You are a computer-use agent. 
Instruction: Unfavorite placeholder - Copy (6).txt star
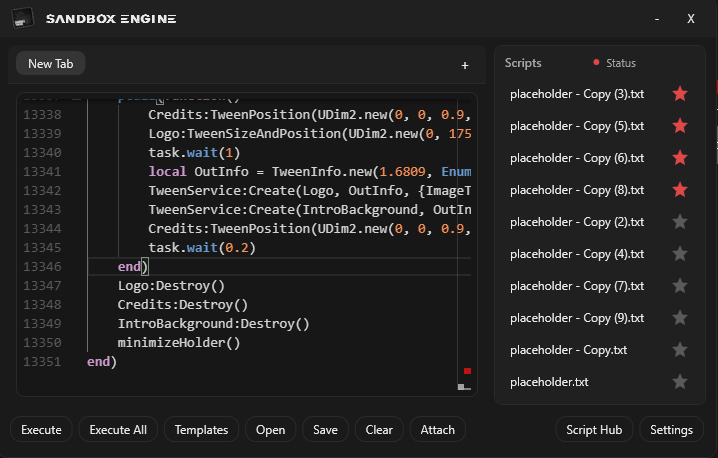tap(680, 158)
